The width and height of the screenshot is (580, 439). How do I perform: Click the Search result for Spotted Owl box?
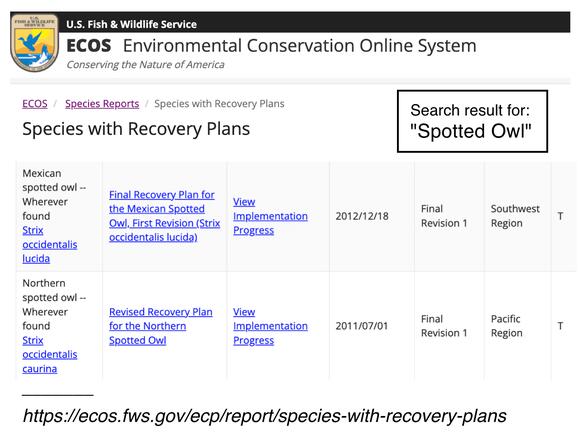[x=472, y=121]
